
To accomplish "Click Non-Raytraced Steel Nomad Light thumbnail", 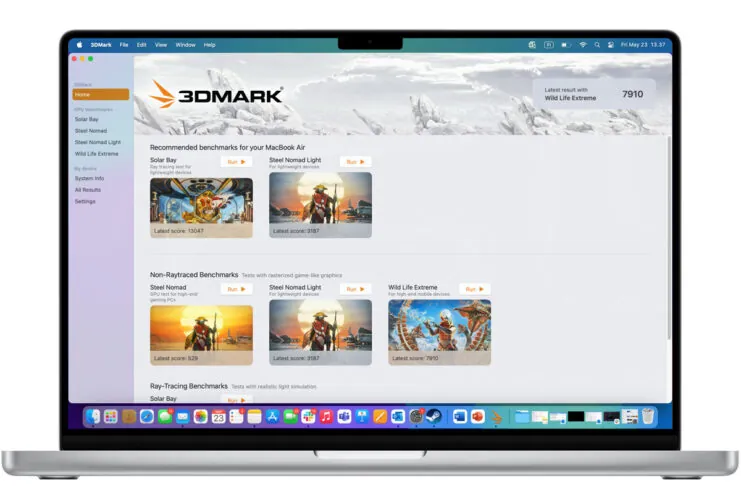I will point(320,332).
